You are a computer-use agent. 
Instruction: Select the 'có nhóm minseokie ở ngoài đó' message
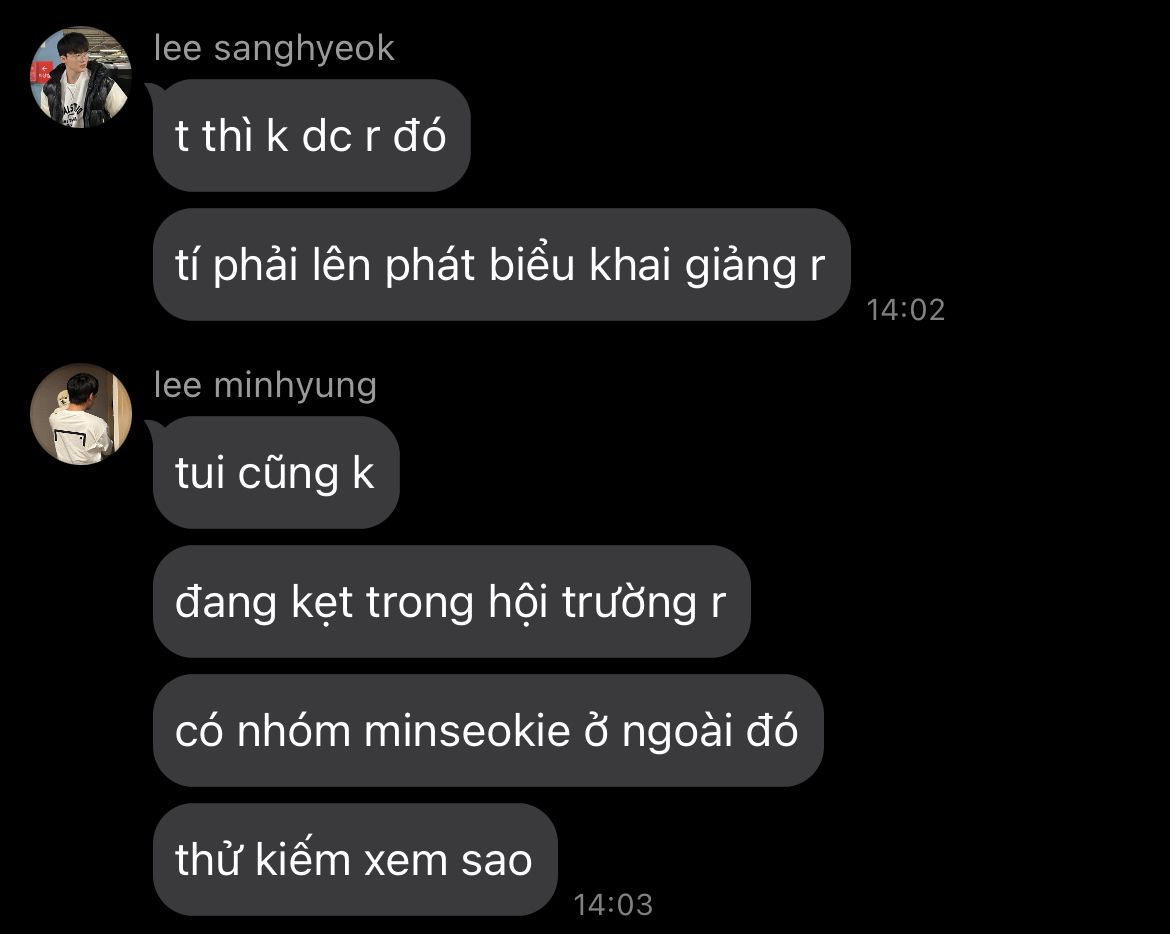point(488,731)
